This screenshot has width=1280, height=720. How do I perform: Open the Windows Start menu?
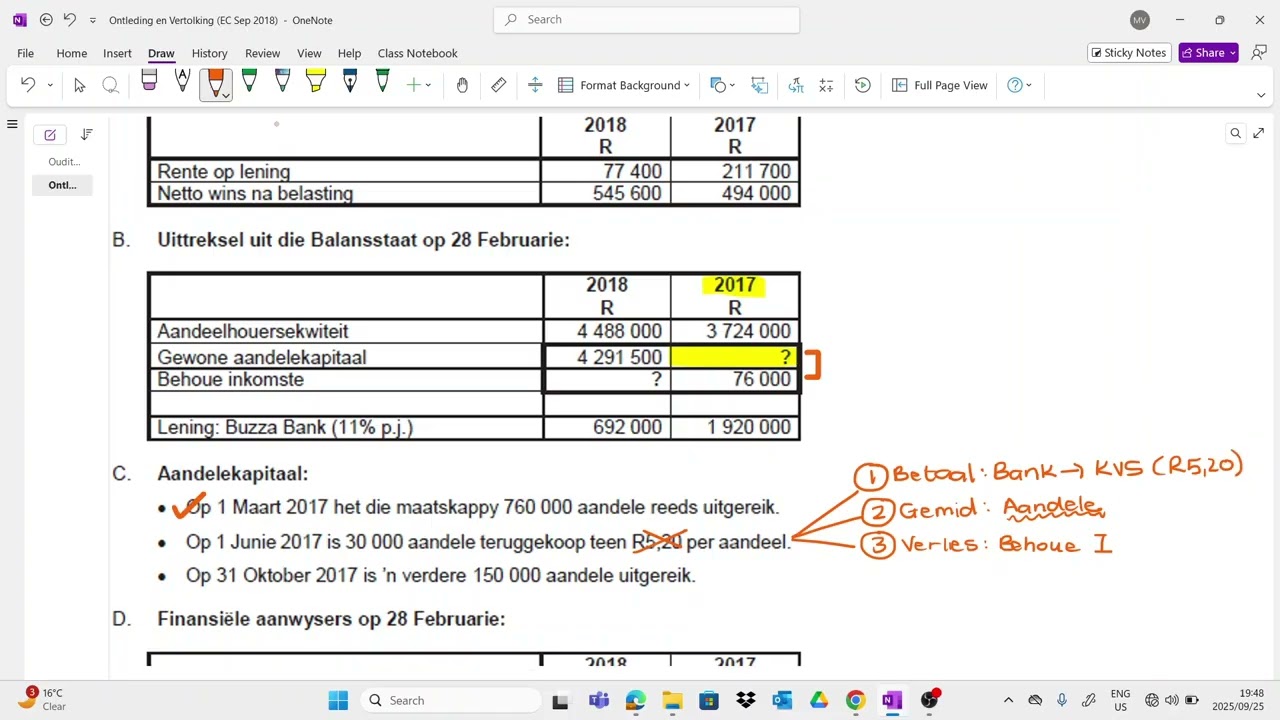[337, 700]
